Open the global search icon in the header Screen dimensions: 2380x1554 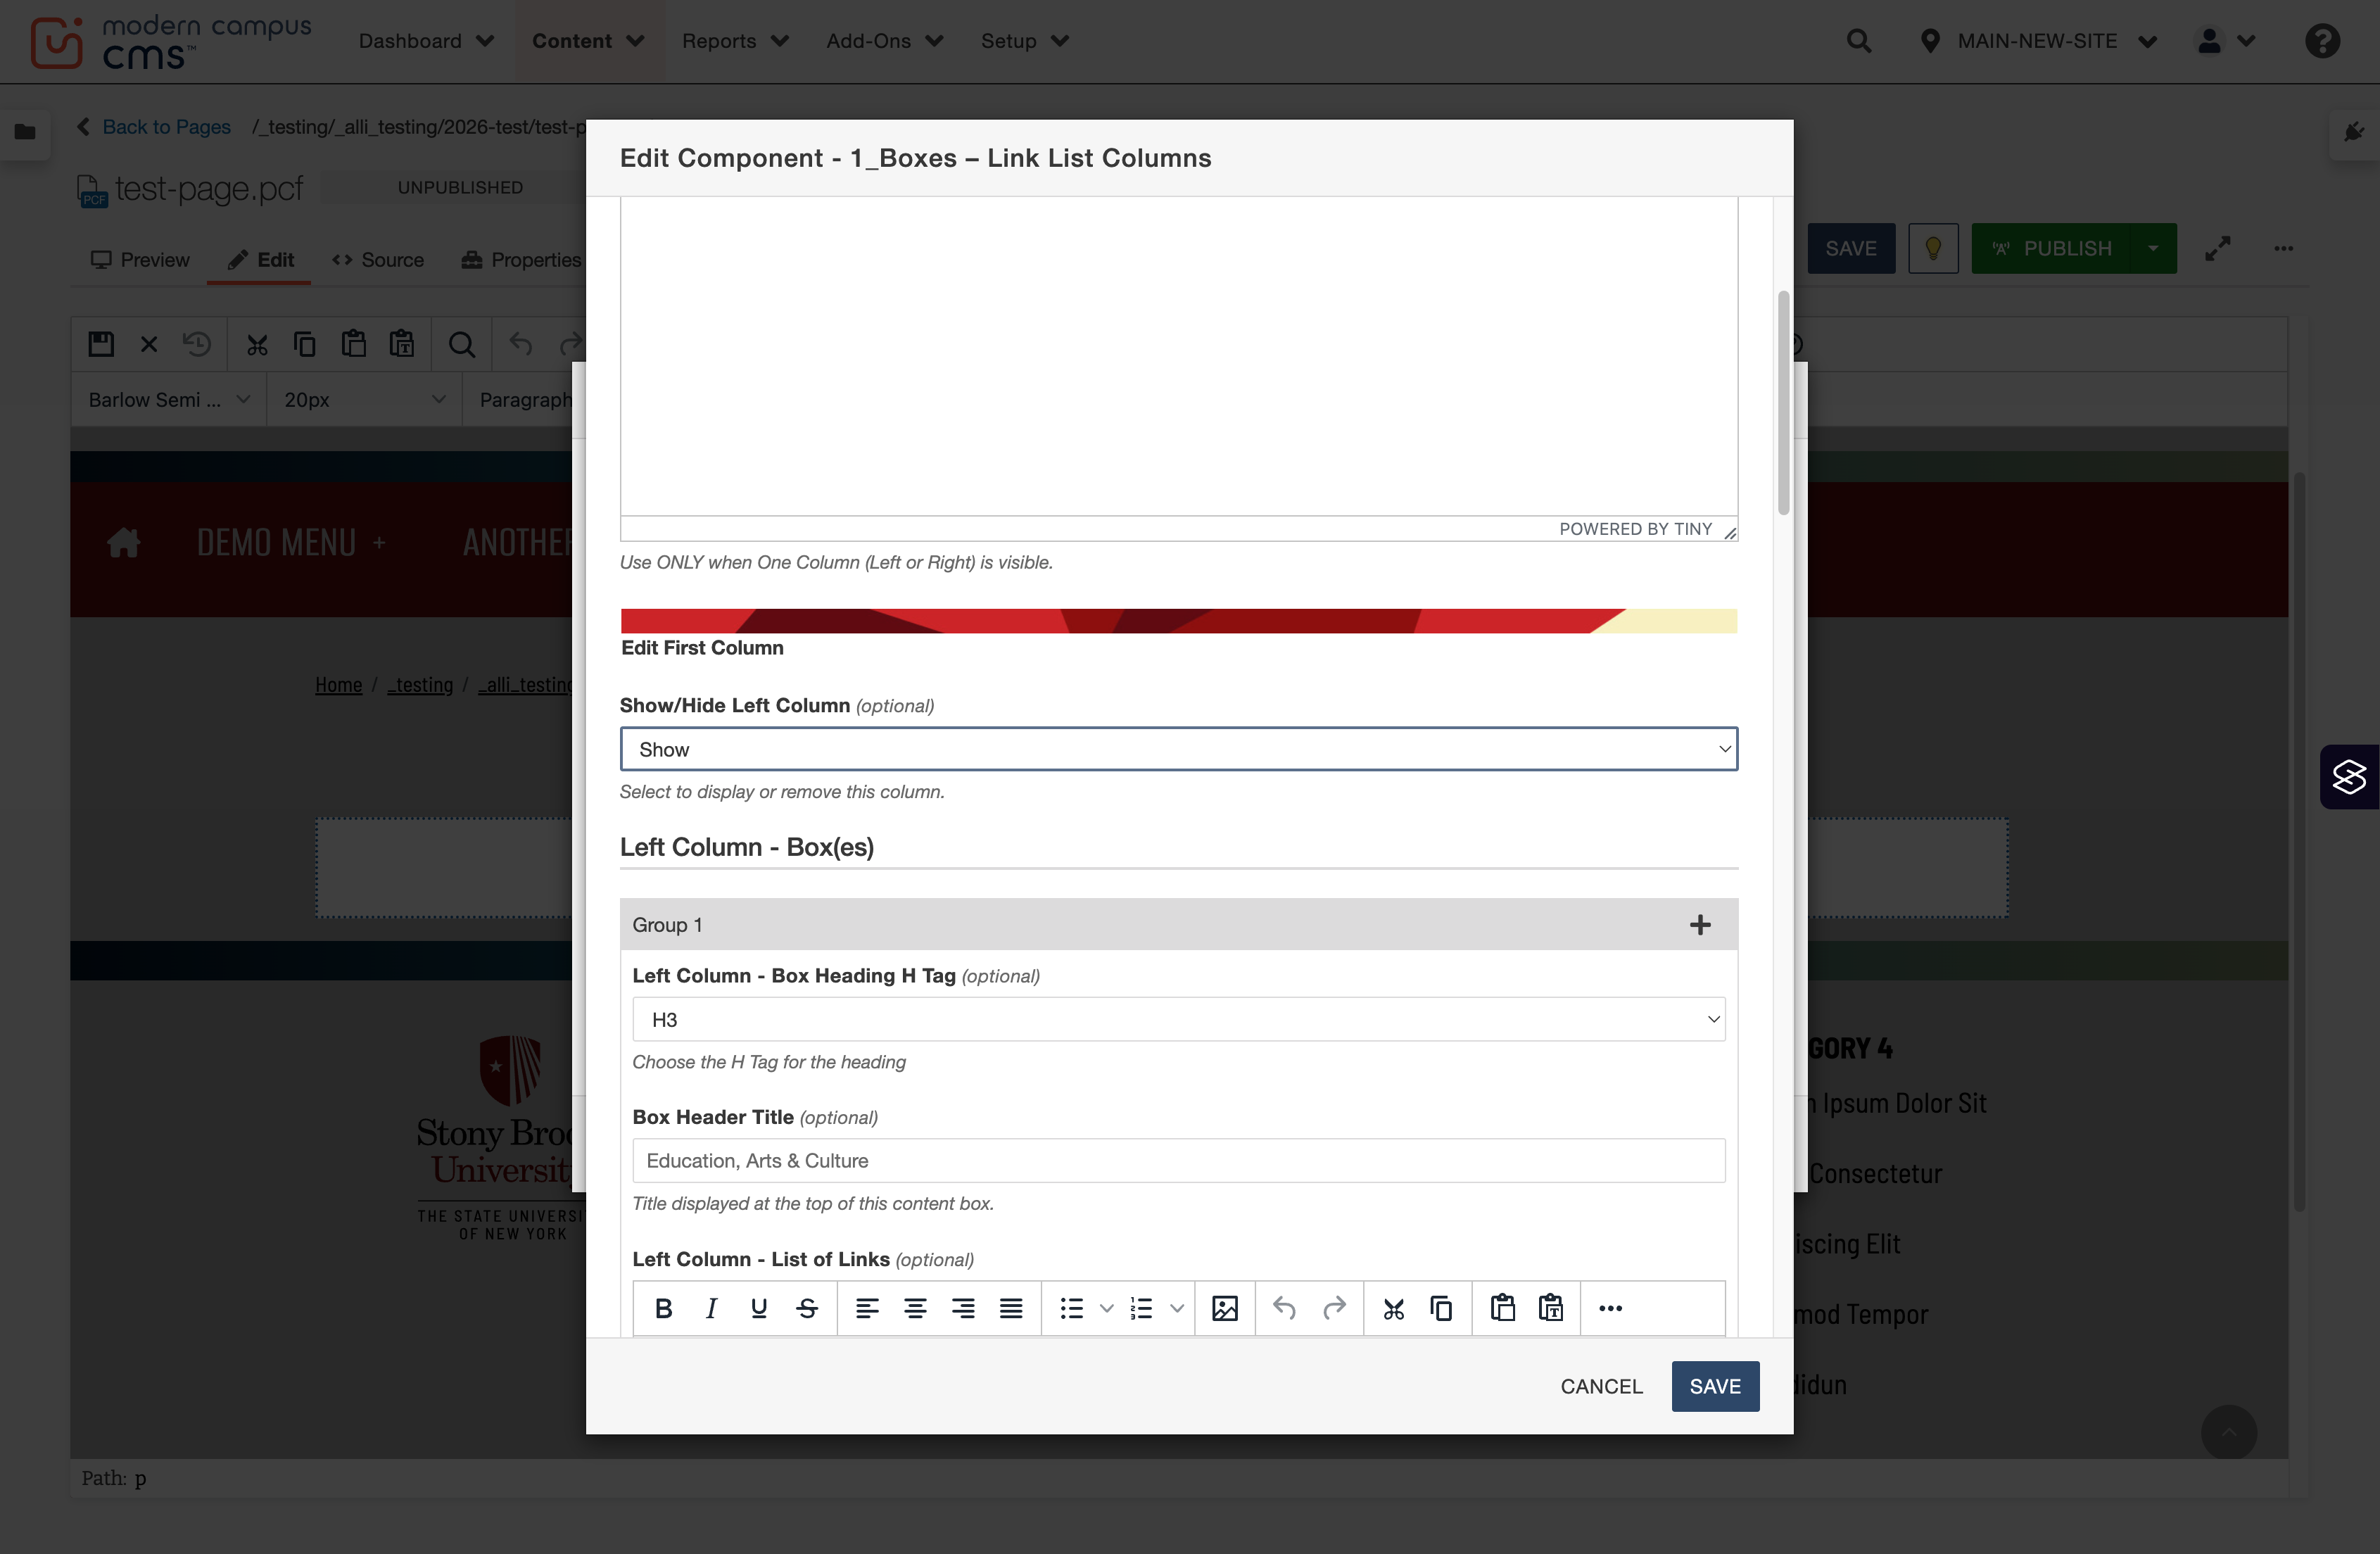pyautogui.click(x=1859, y=41)
